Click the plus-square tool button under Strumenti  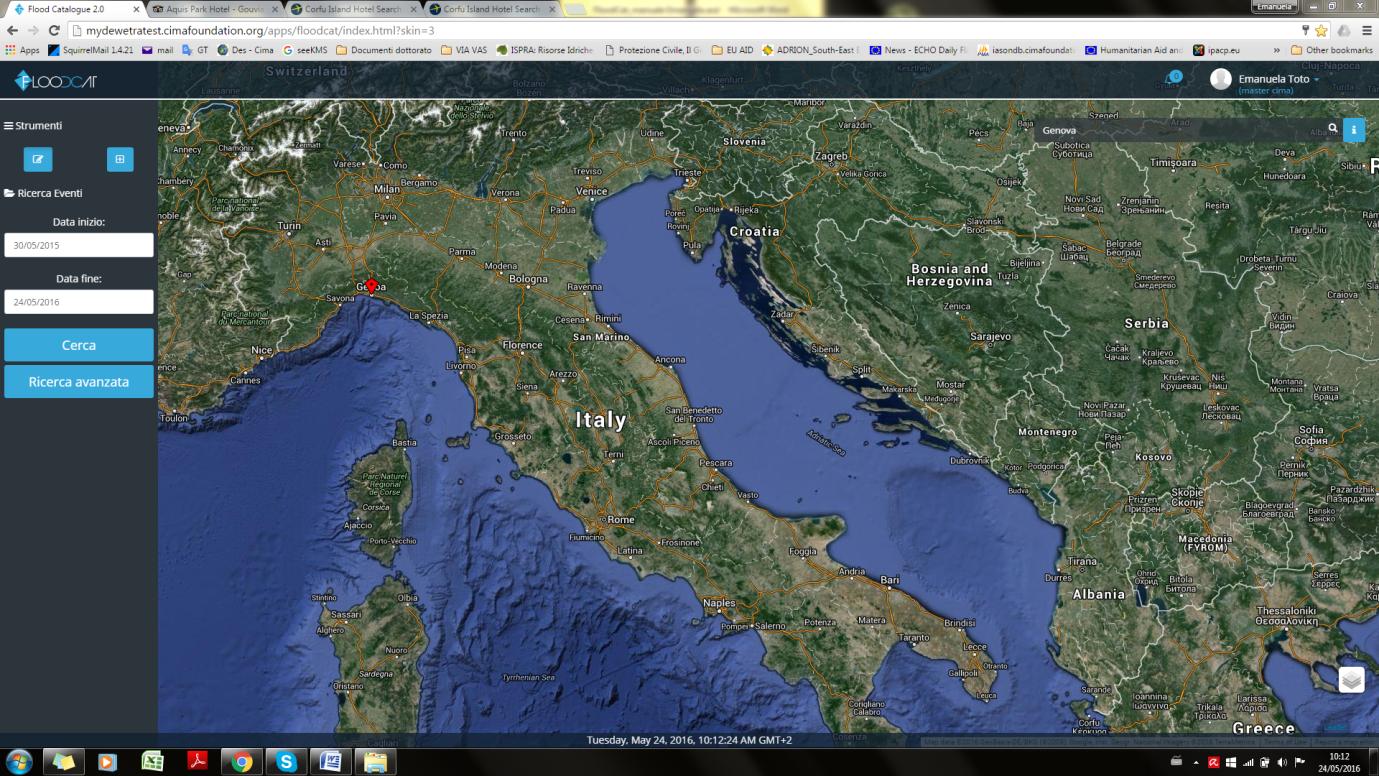pyautogui.click(x=120, y=159)
